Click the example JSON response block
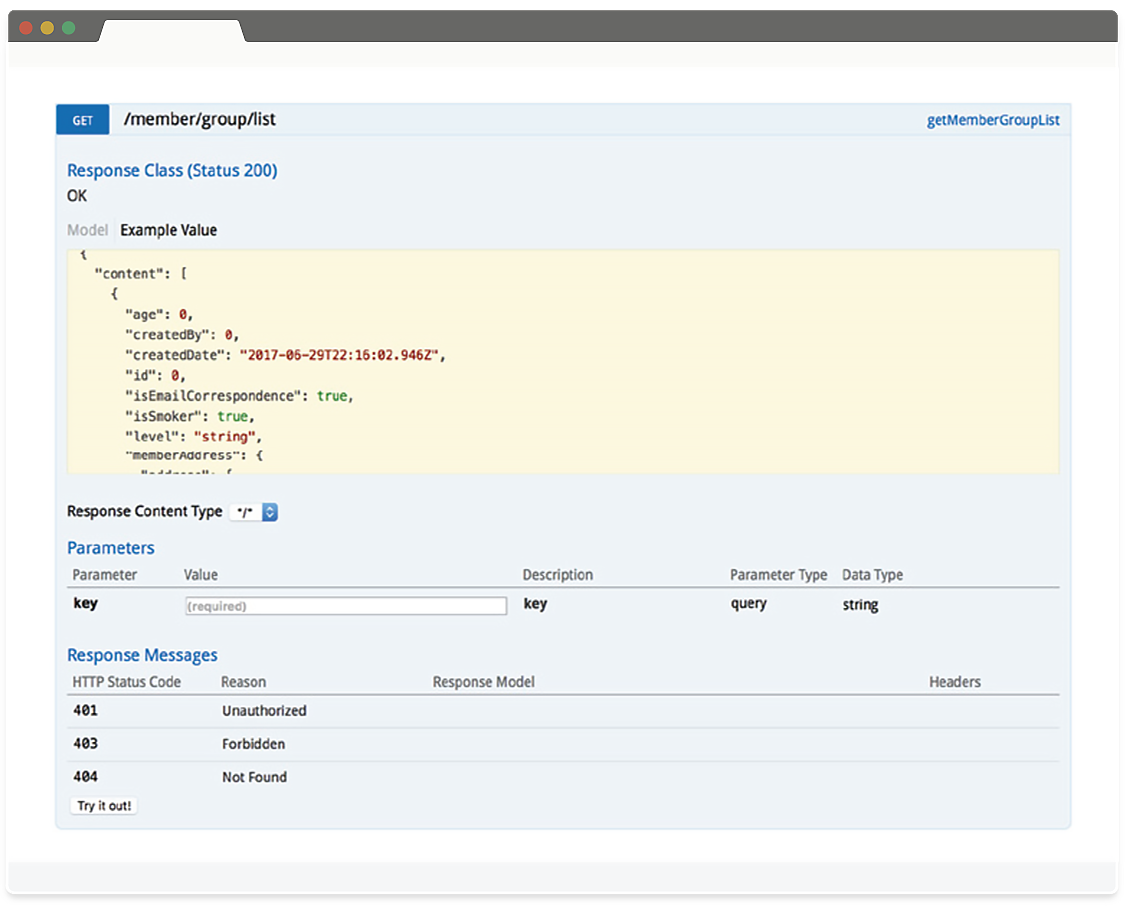This screenshot has width=1125, height=915. coord(562,361)
